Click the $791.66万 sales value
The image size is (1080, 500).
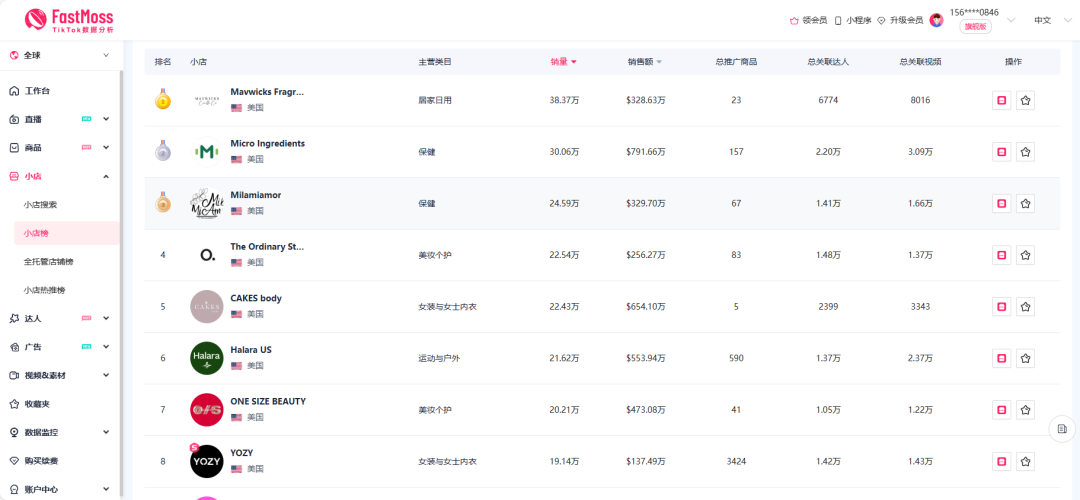coord(646,152)
